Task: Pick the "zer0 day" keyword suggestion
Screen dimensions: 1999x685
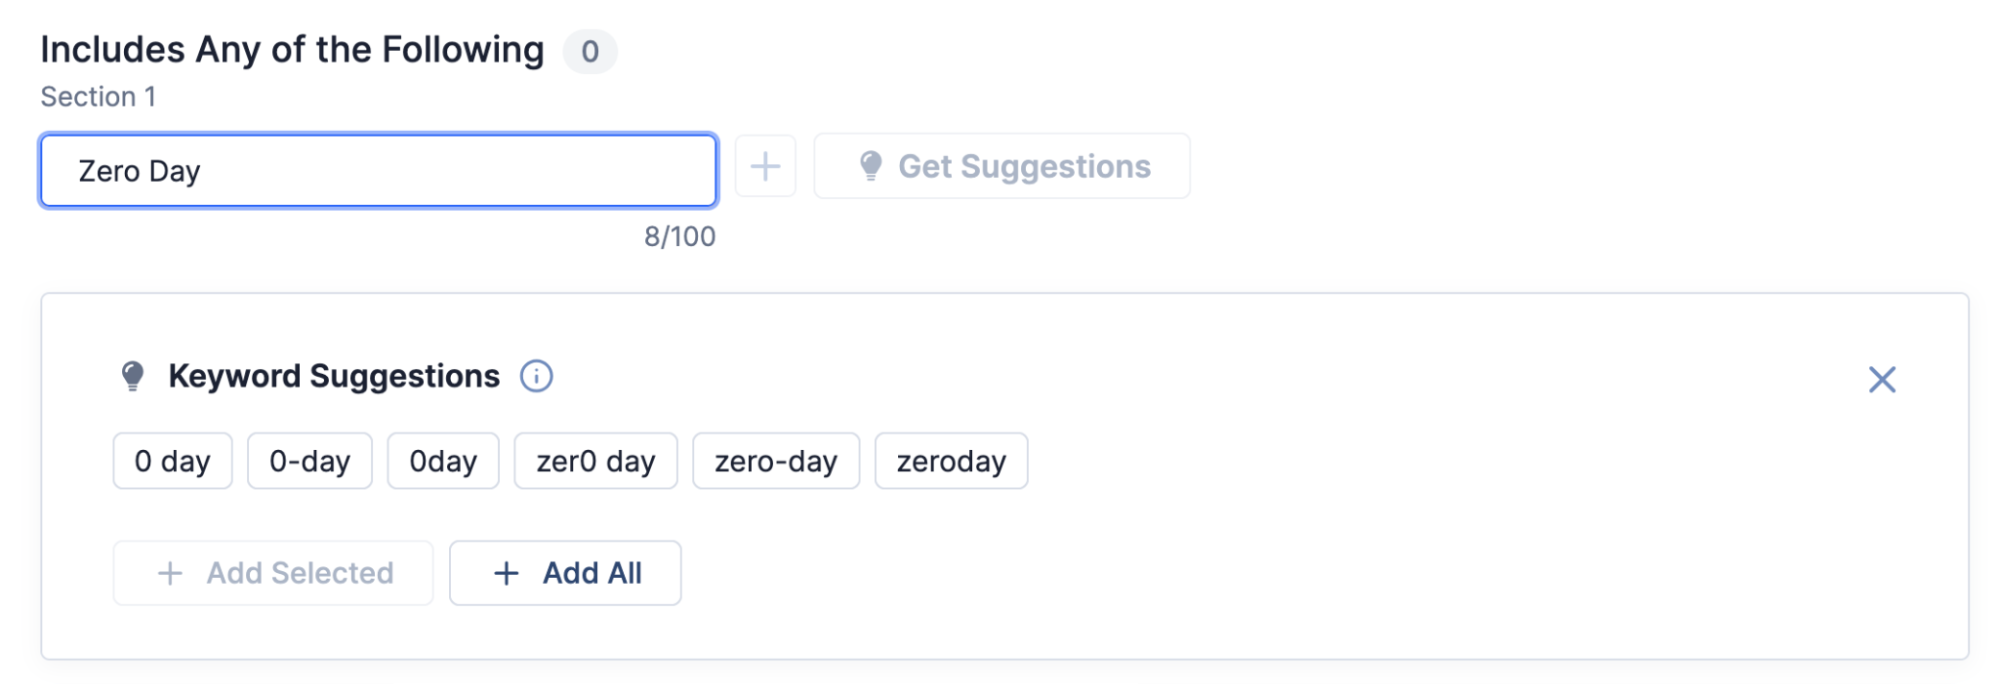Action: tap(596, 461)
